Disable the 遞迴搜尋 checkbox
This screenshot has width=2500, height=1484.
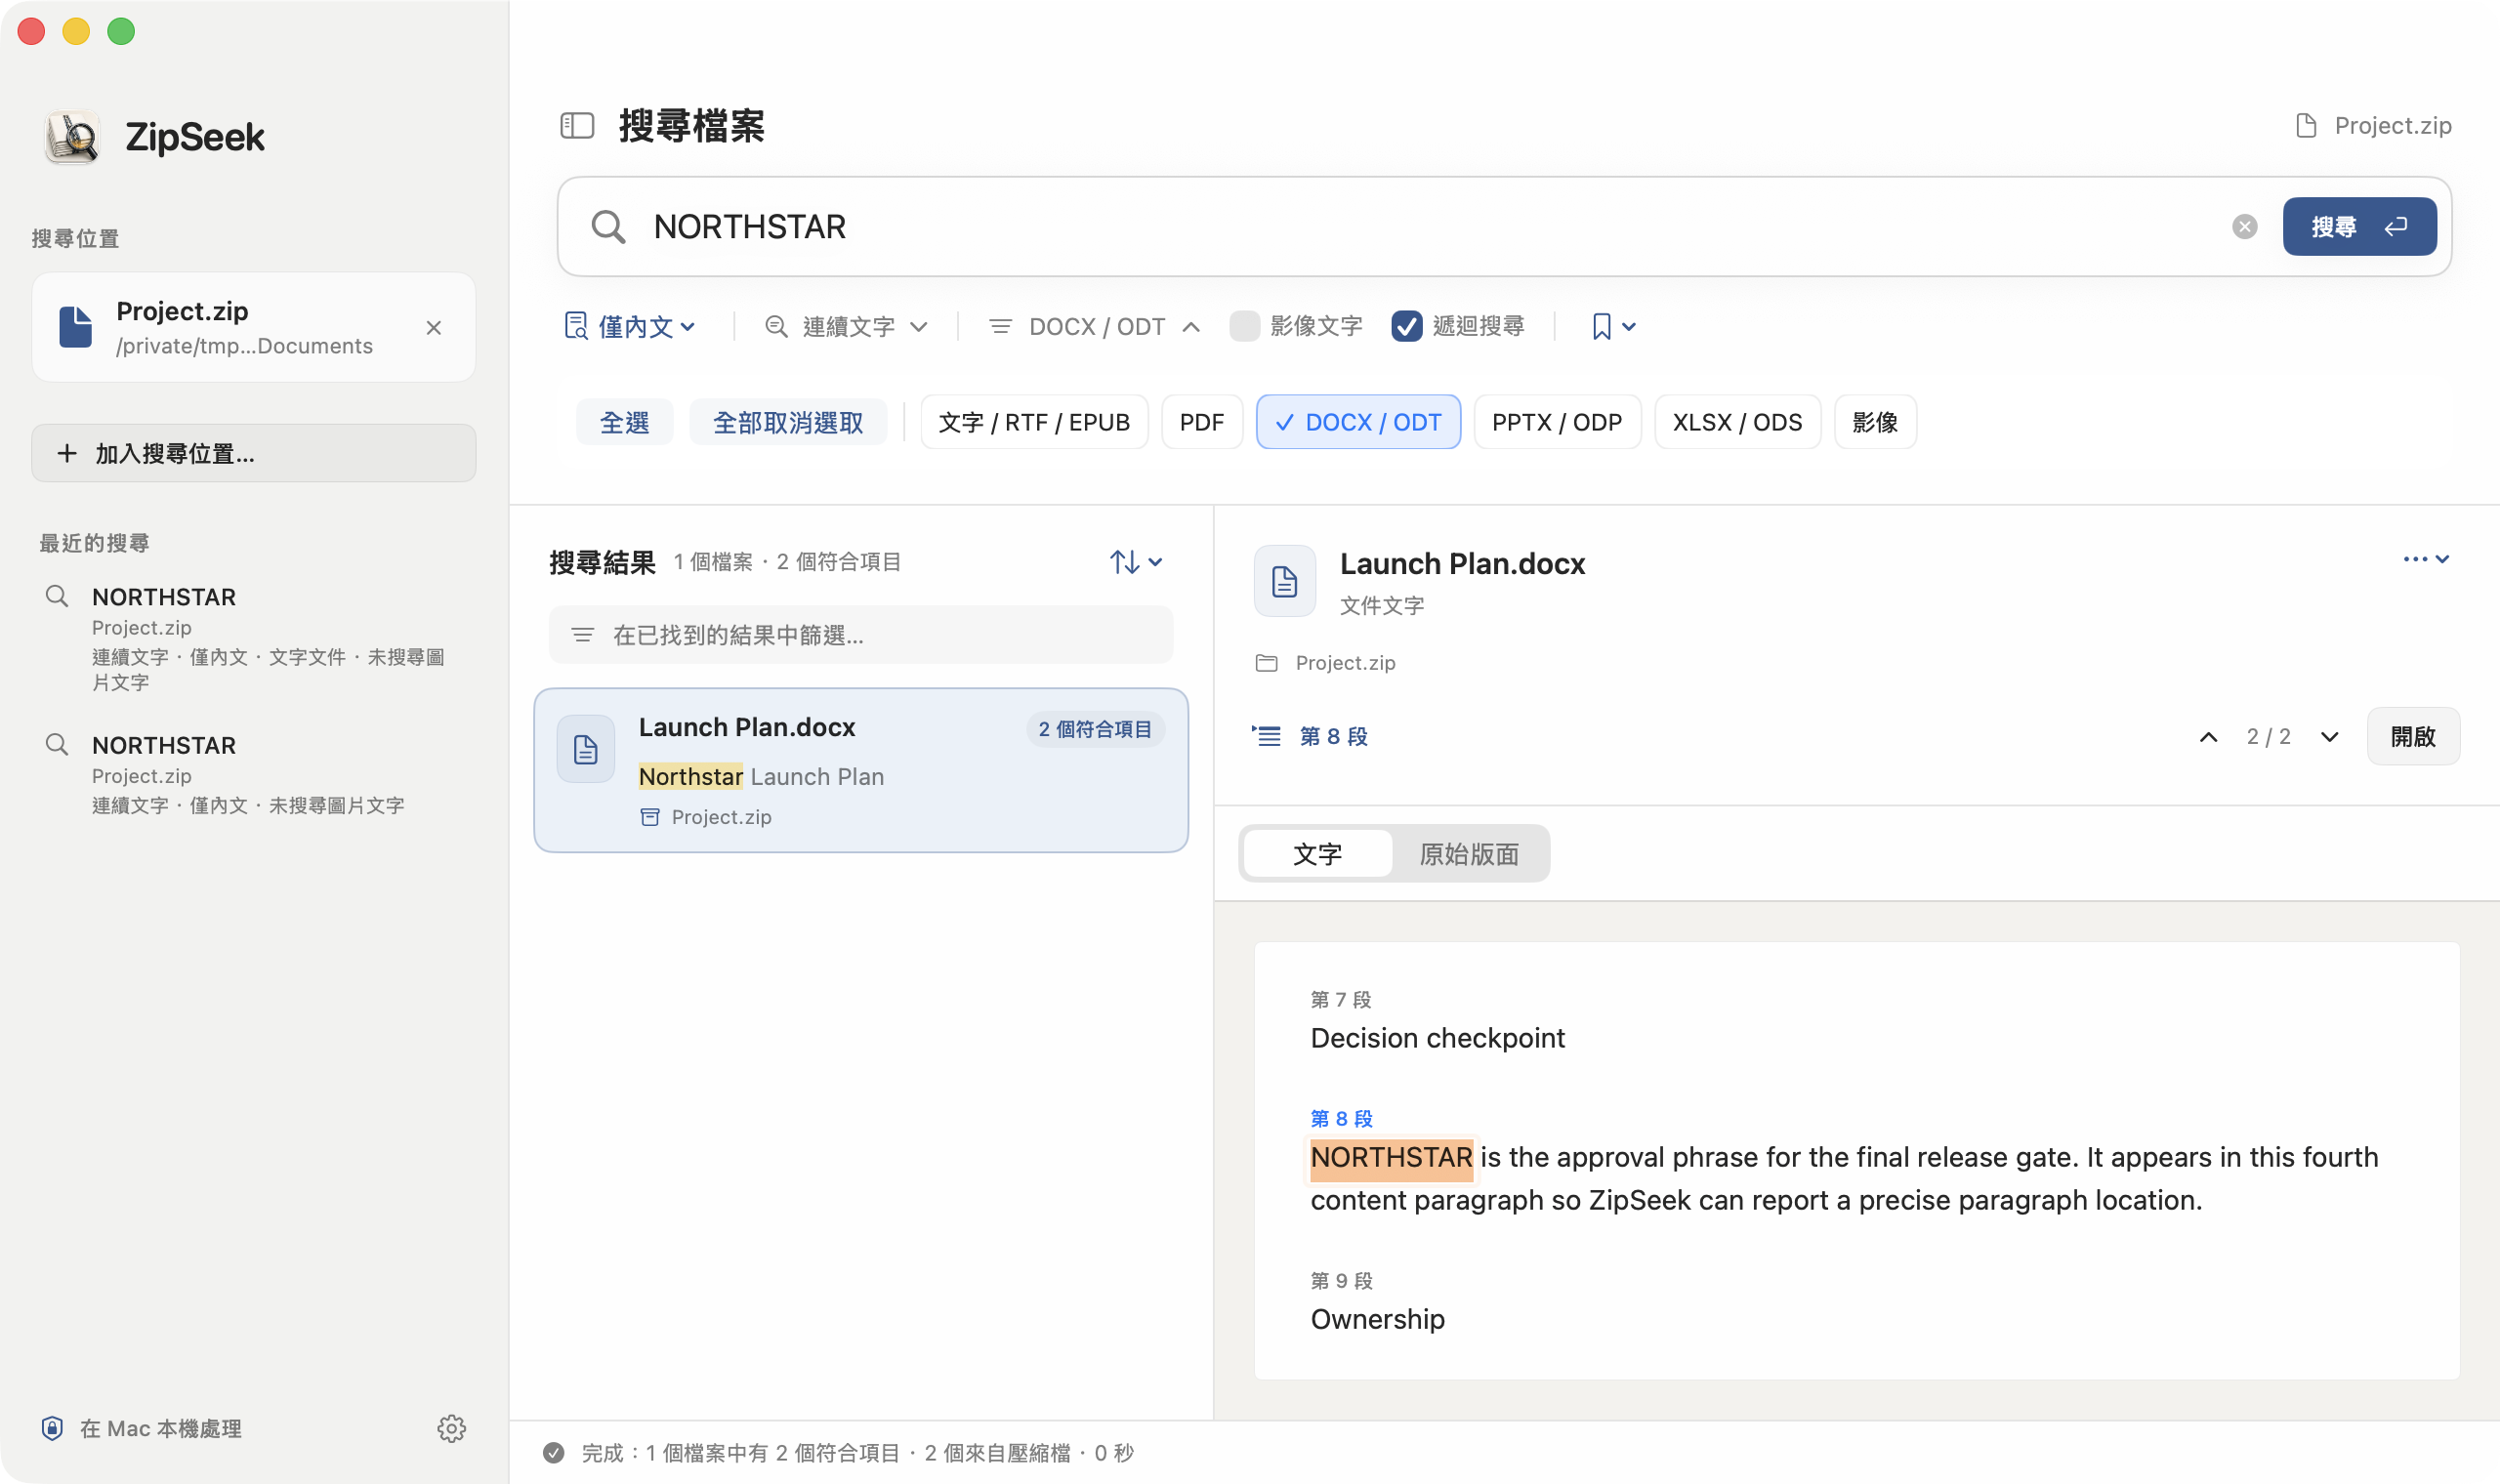click(x=1407, y=327)
